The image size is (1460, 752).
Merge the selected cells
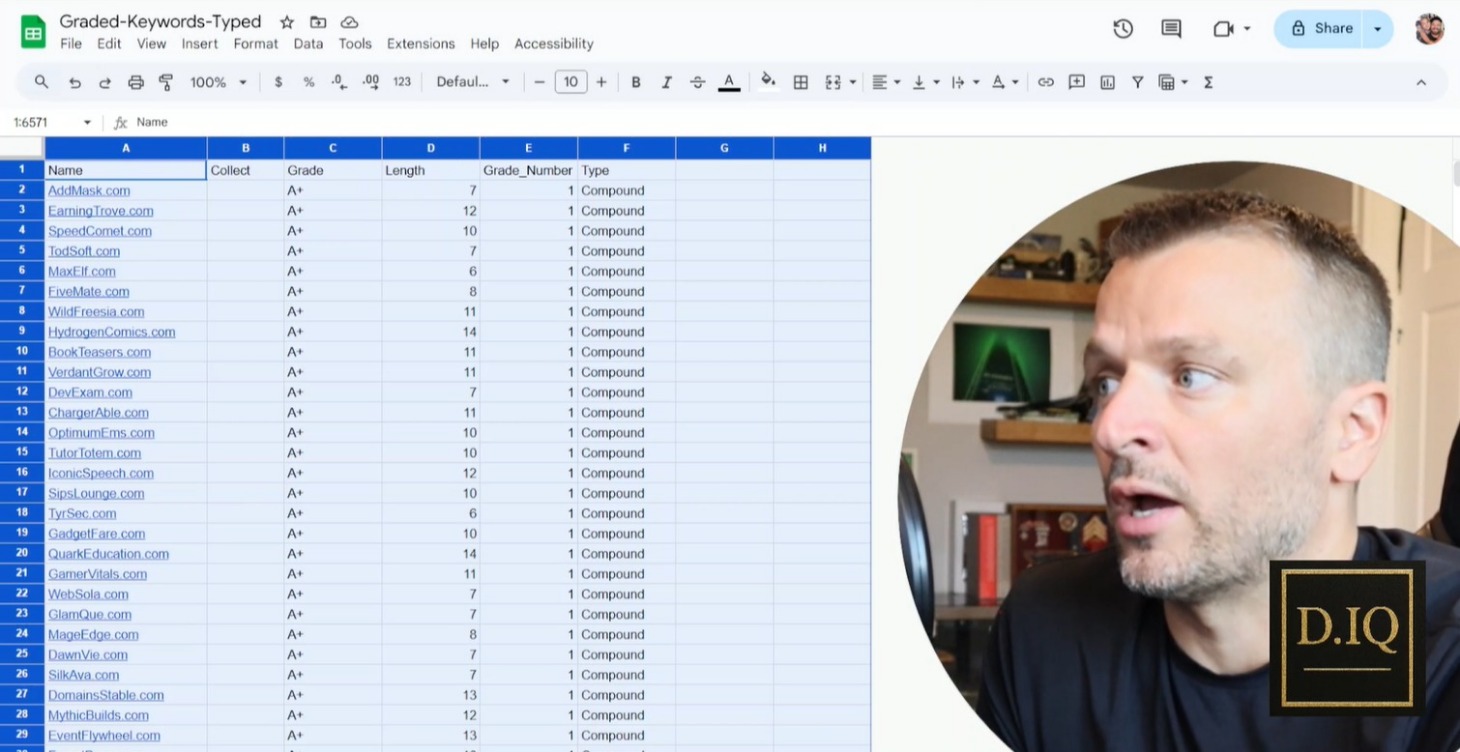coord(832,83)
